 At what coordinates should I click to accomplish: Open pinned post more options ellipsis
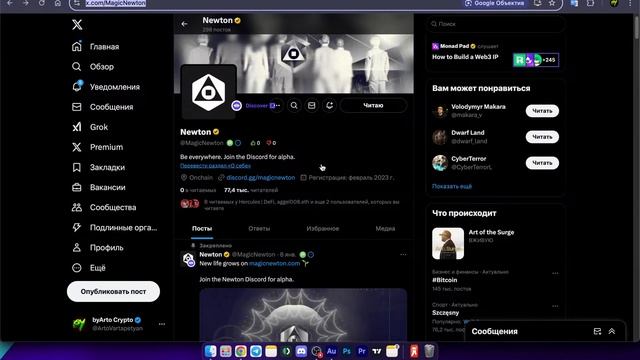coord(403,255)
